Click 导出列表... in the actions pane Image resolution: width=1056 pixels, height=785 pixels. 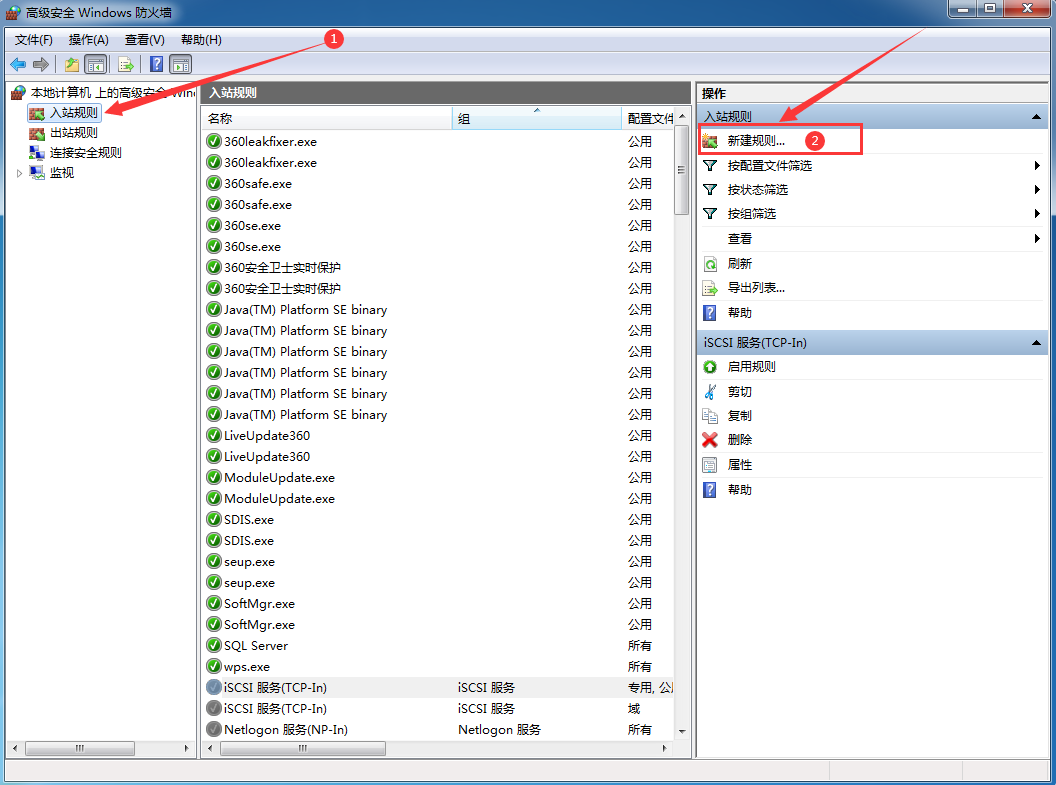[756, 288]
